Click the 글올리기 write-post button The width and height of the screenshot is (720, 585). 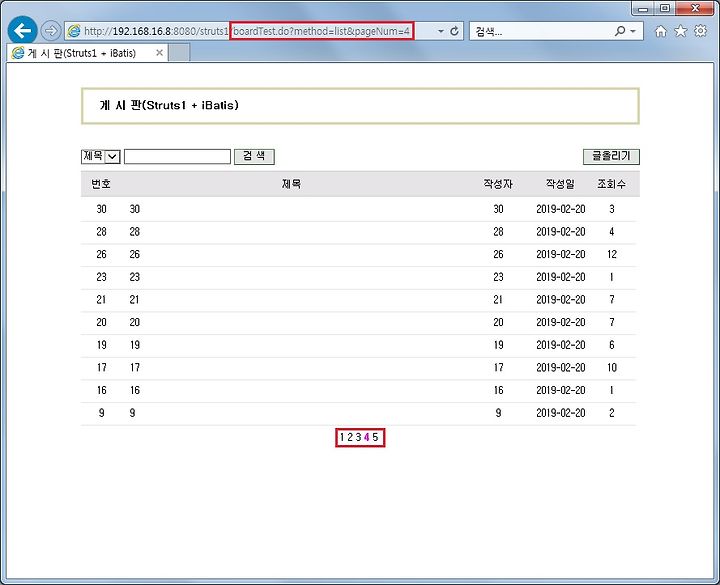611,157
